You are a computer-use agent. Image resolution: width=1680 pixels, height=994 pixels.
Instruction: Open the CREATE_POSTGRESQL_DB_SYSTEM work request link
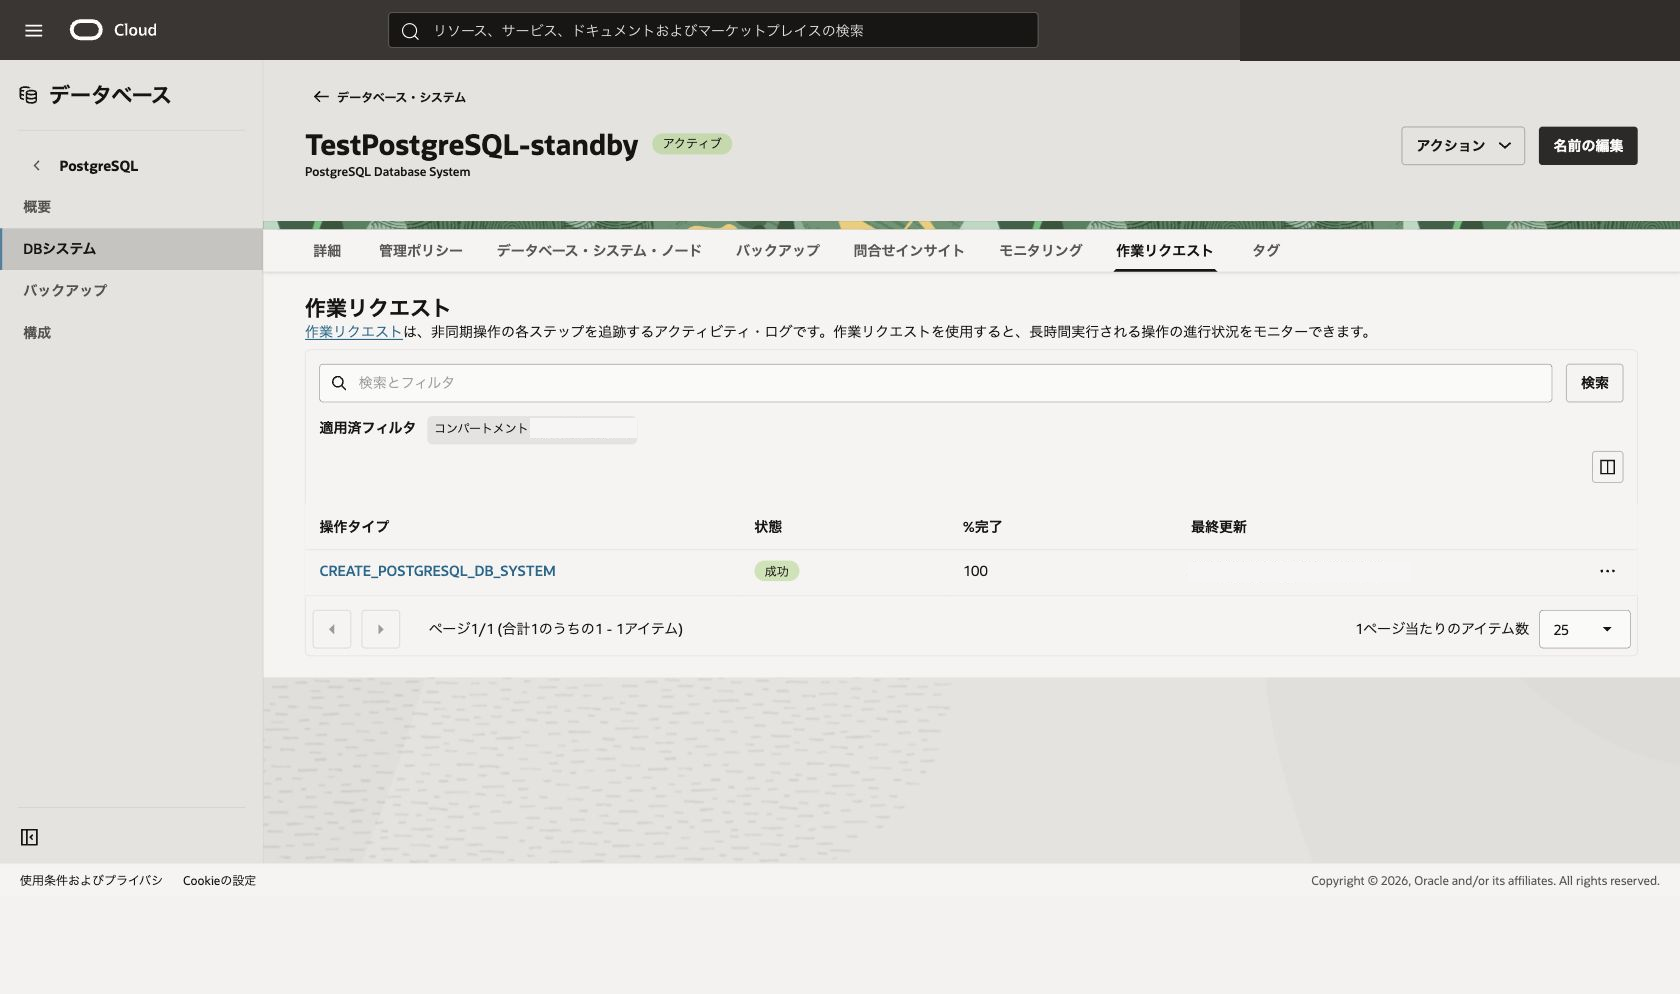[437, 571]
